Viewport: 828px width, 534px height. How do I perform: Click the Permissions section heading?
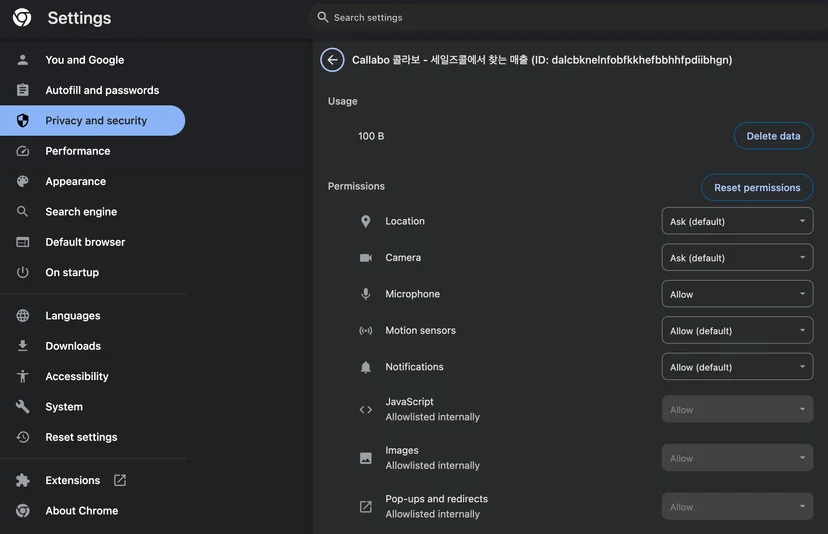[356, 186]
